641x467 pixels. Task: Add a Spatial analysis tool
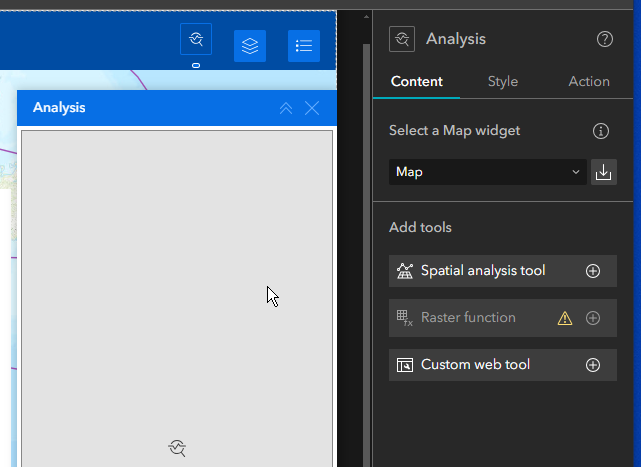pos(593,271)
